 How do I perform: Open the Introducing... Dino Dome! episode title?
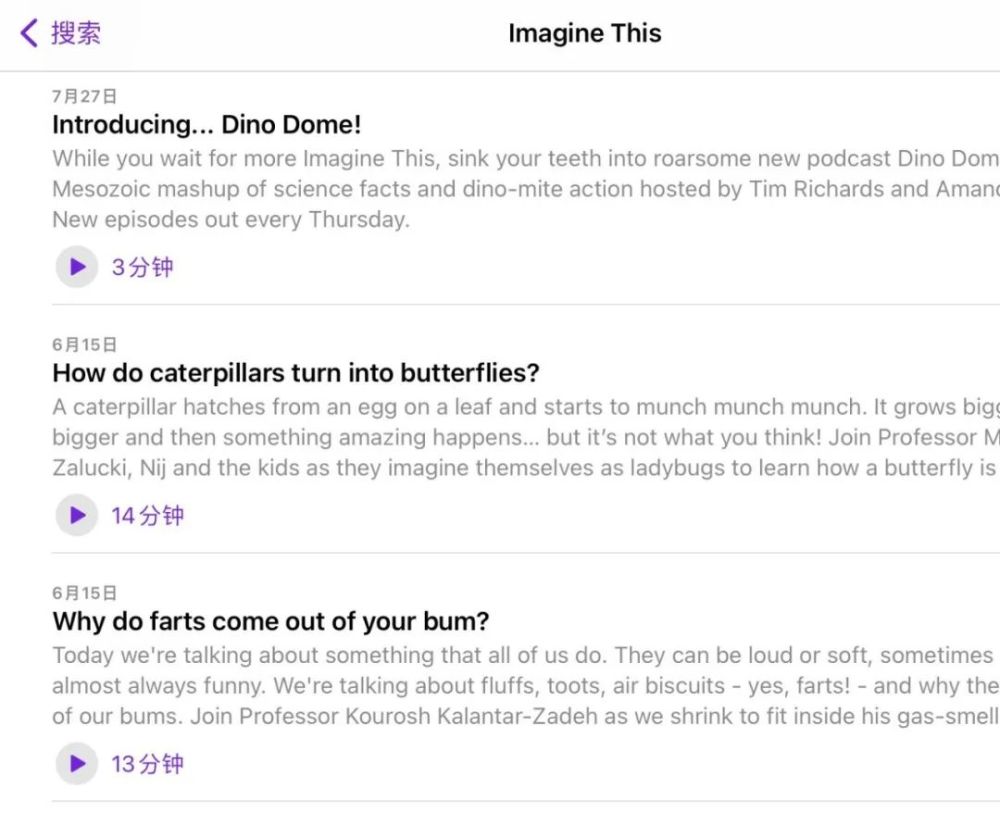tap(206, 125)
